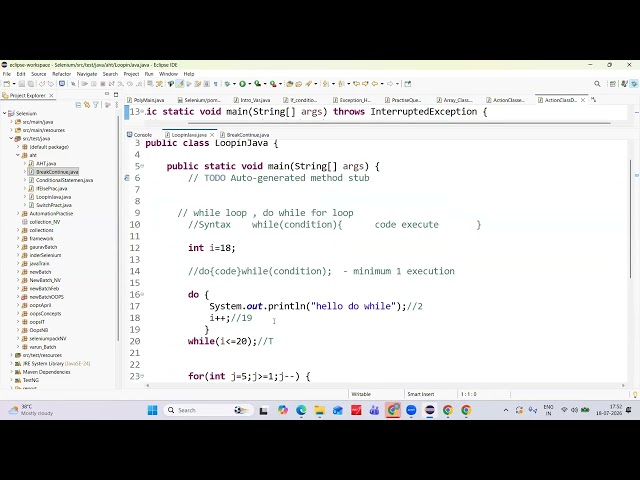This screenshot has height=480, width=640.
Task: Click the Last Edit Location icon
Action: pyautogui.click(x=356, y=84)
